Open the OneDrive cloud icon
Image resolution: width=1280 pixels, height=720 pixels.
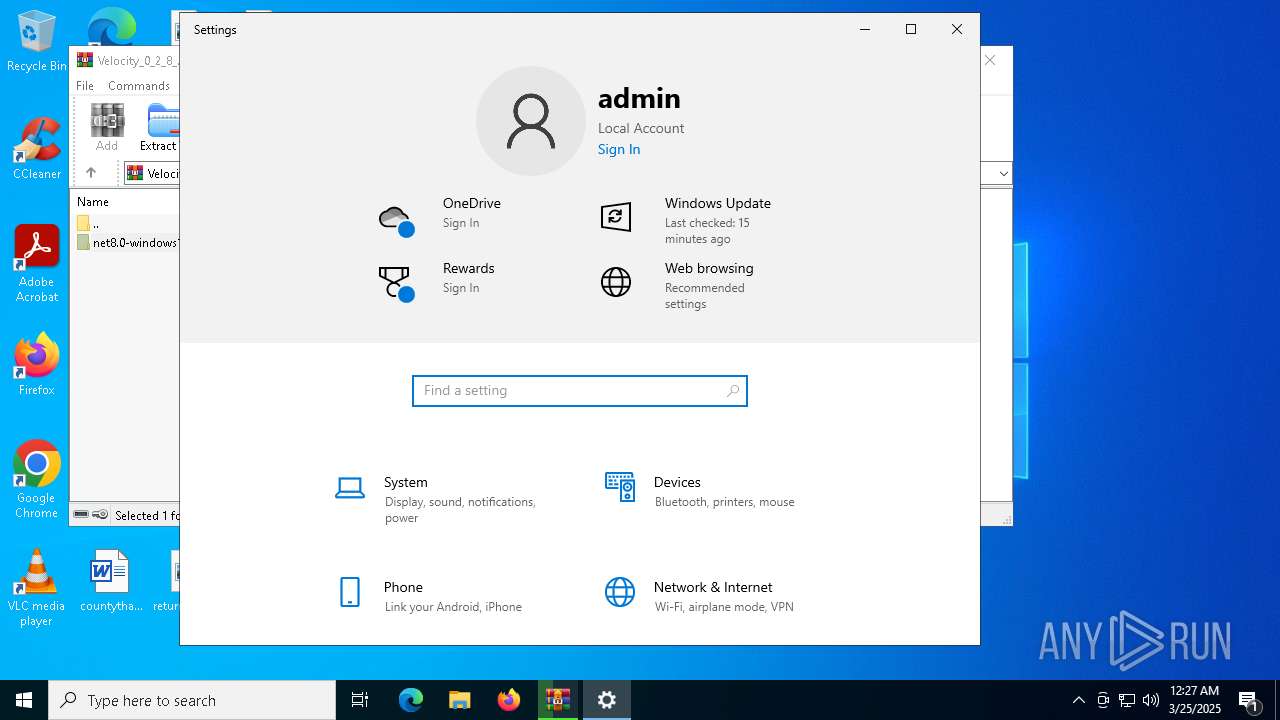point(396,220)
